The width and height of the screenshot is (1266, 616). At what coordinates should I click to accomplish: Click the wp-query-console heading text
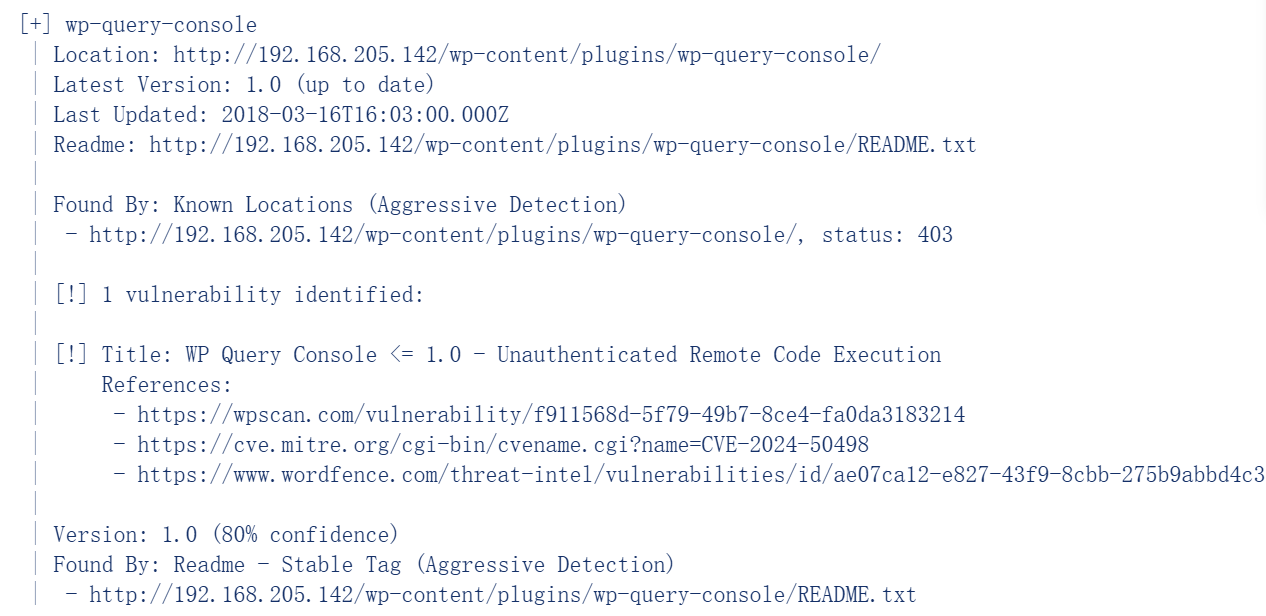[x=161, y=25]
